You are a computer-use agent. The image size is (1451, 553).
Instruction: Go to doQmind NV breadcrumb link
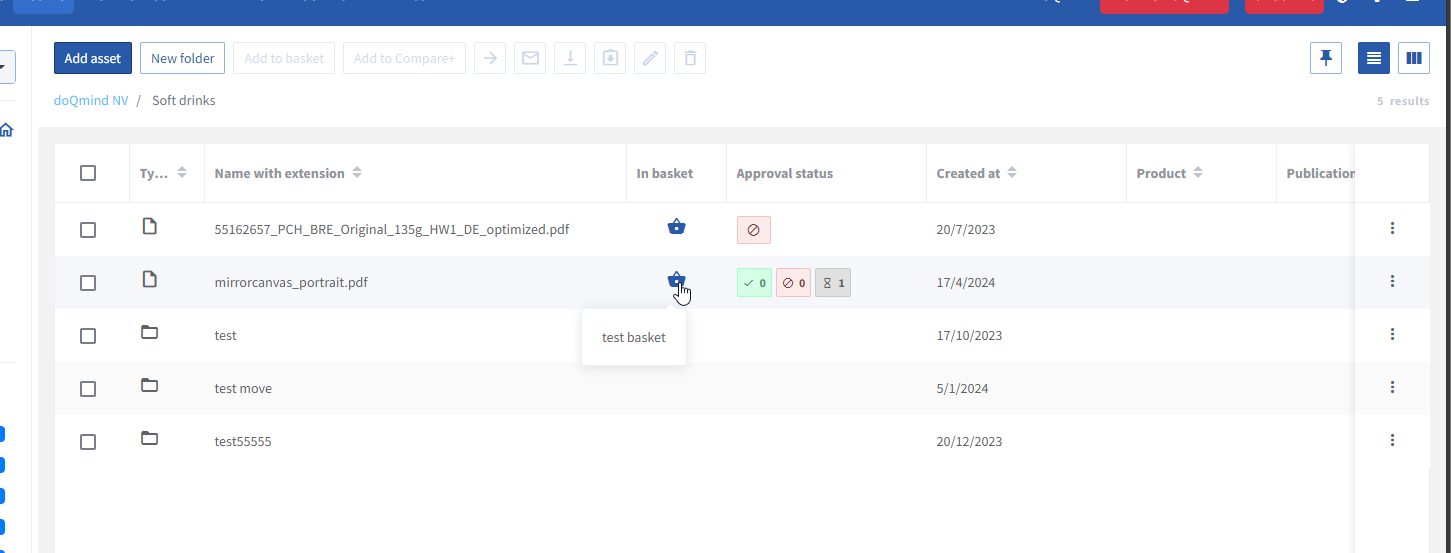[x=91, y=101]
